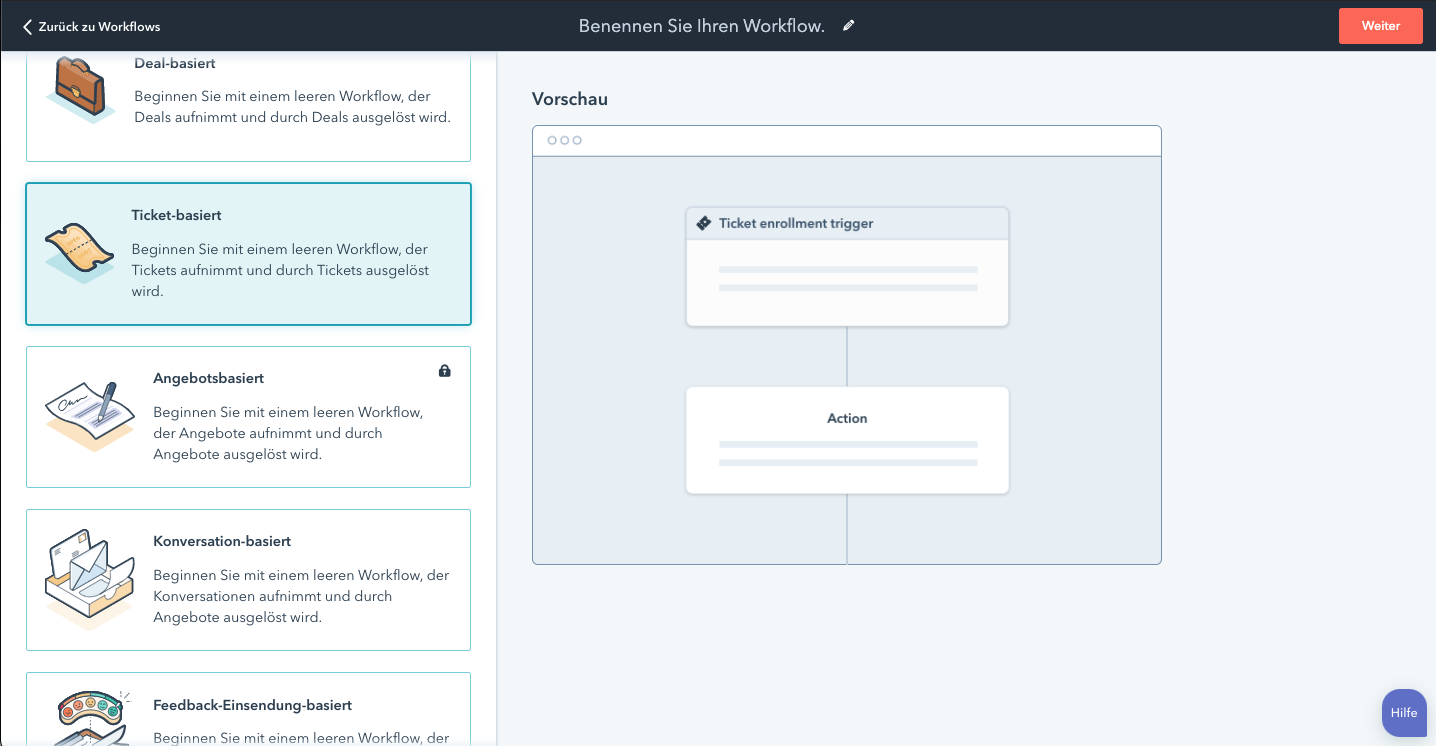
Task: Click the Action box in preview
Action: click(847, 440)
